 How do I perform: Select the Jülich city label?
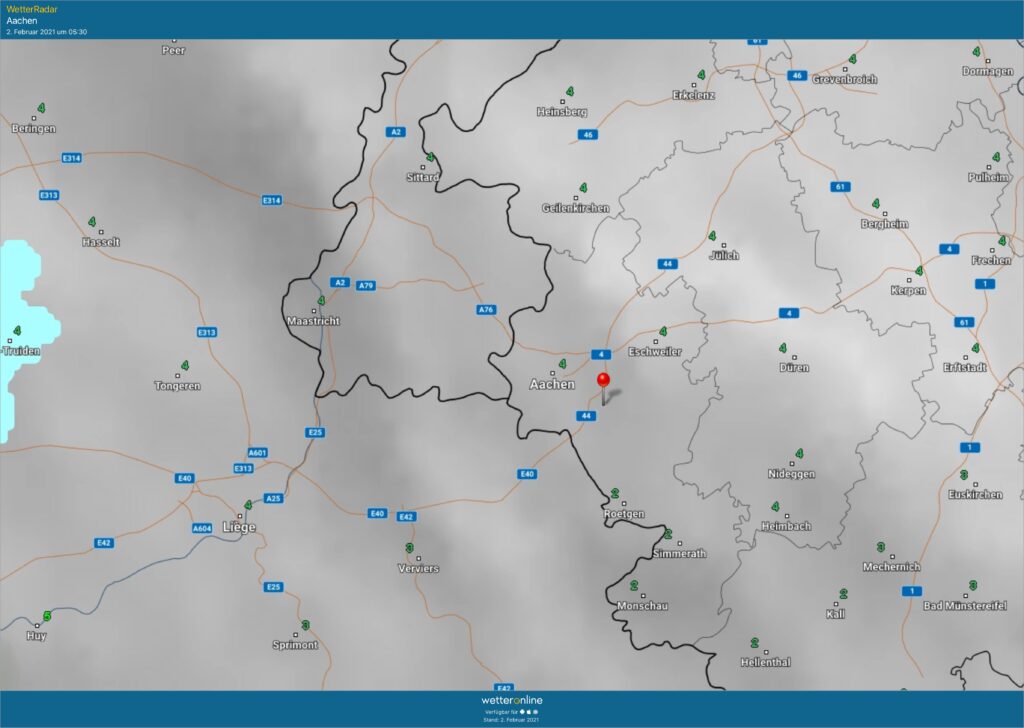click(x=724, y=255)
